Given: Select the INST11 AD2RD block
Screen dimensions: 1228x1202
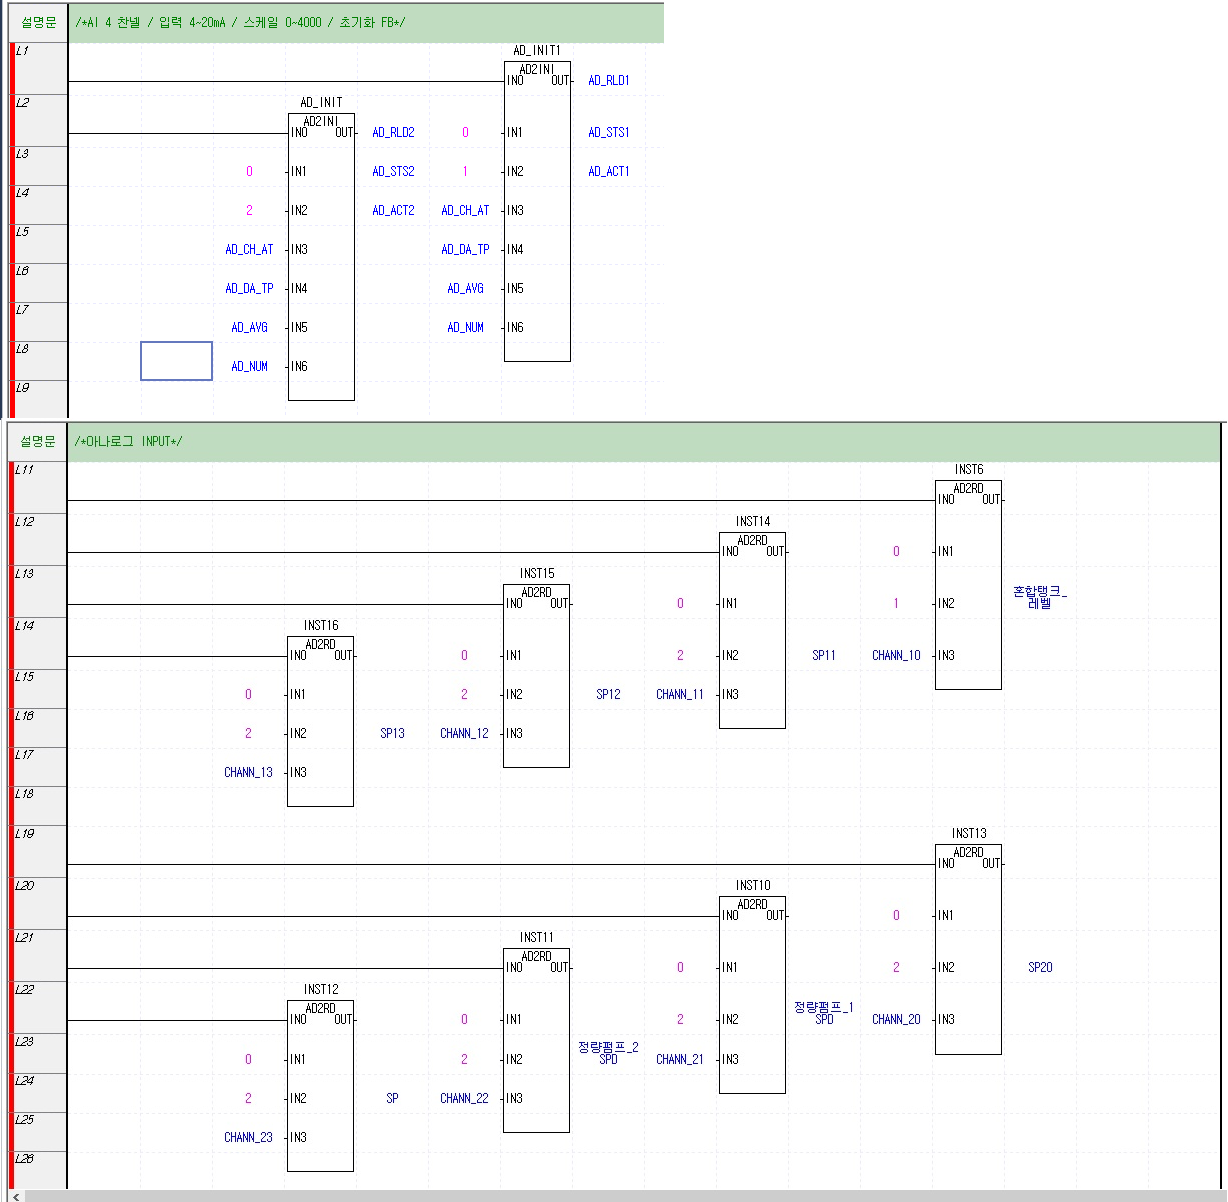Looking at the screenshot, I should point(536,1040).
